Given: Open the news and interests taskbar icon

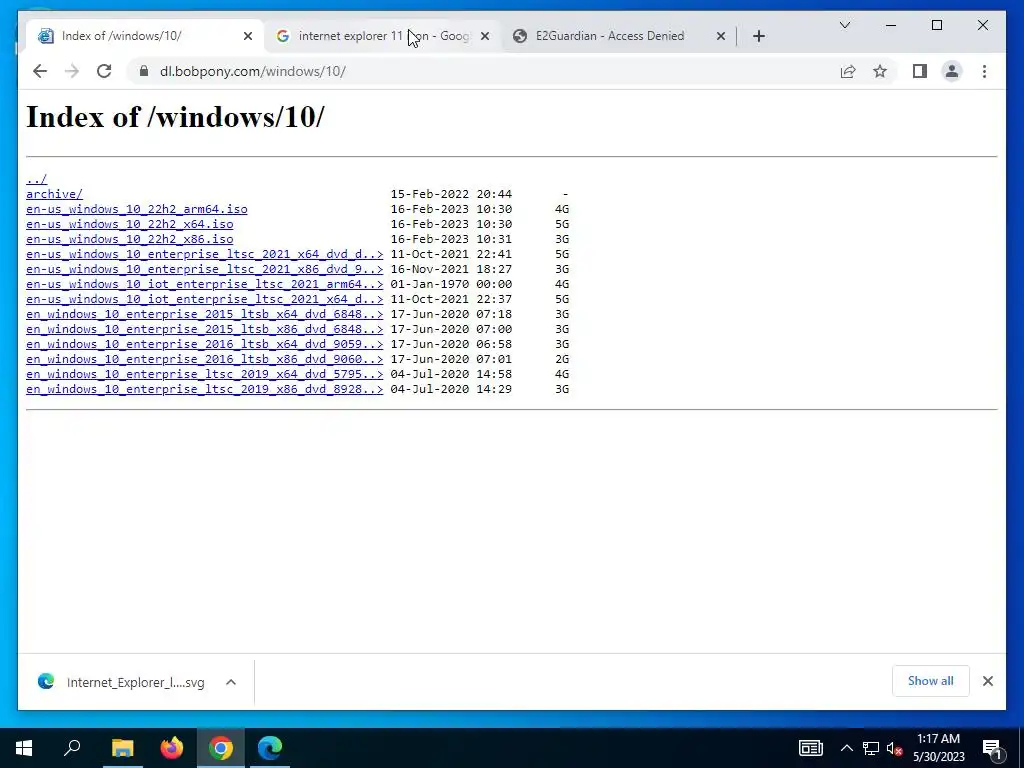Looking at the screenshot, I should click(810, 748).
